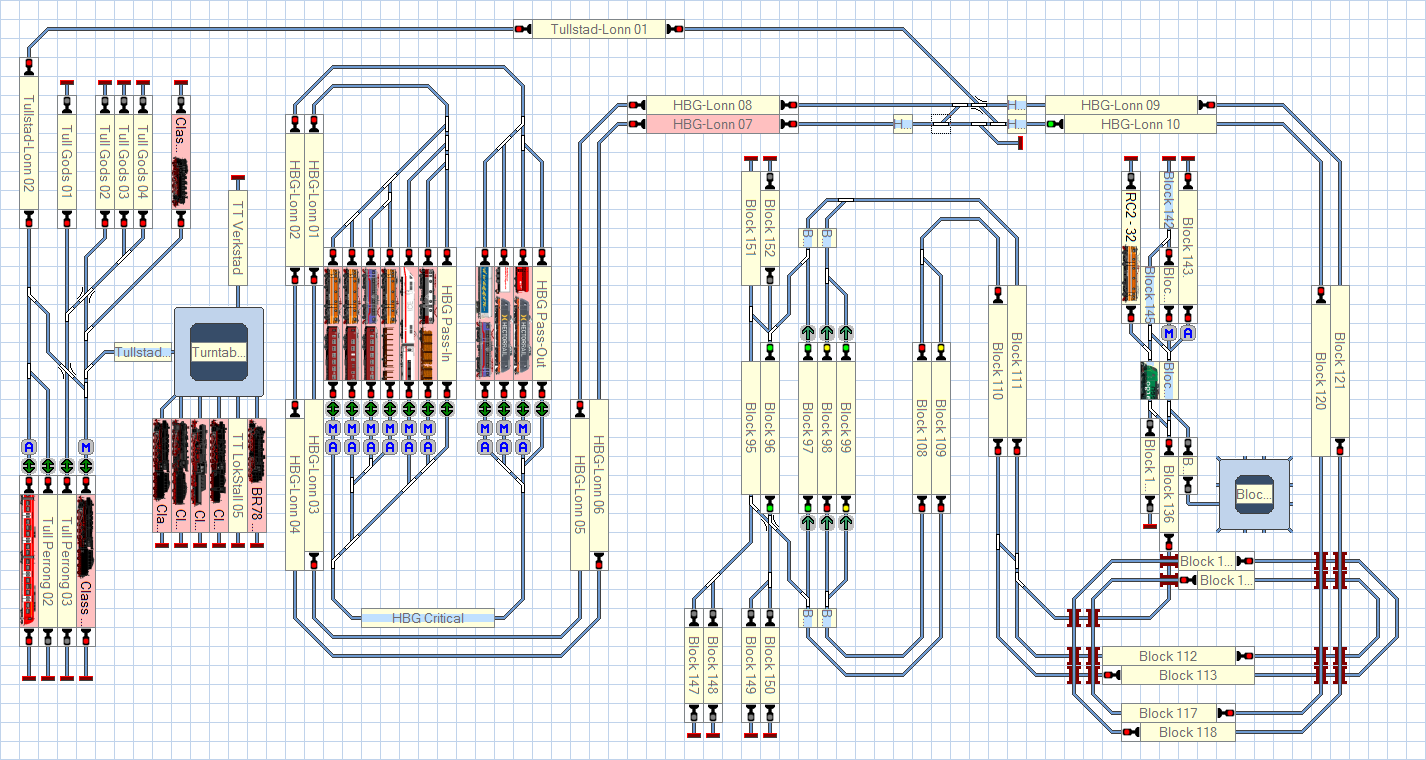Click the A marker above Tull Perrong 02
The height and width of the screenshot is (760, 1426).
point(29,447)
